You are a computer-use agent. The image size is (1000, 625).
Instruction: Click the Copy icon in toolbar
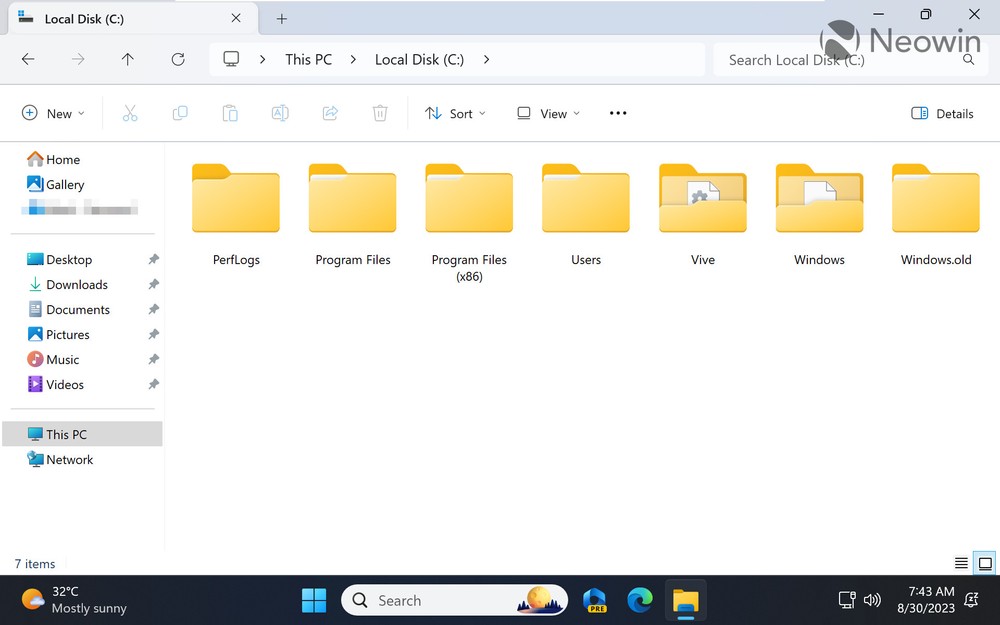180,114
